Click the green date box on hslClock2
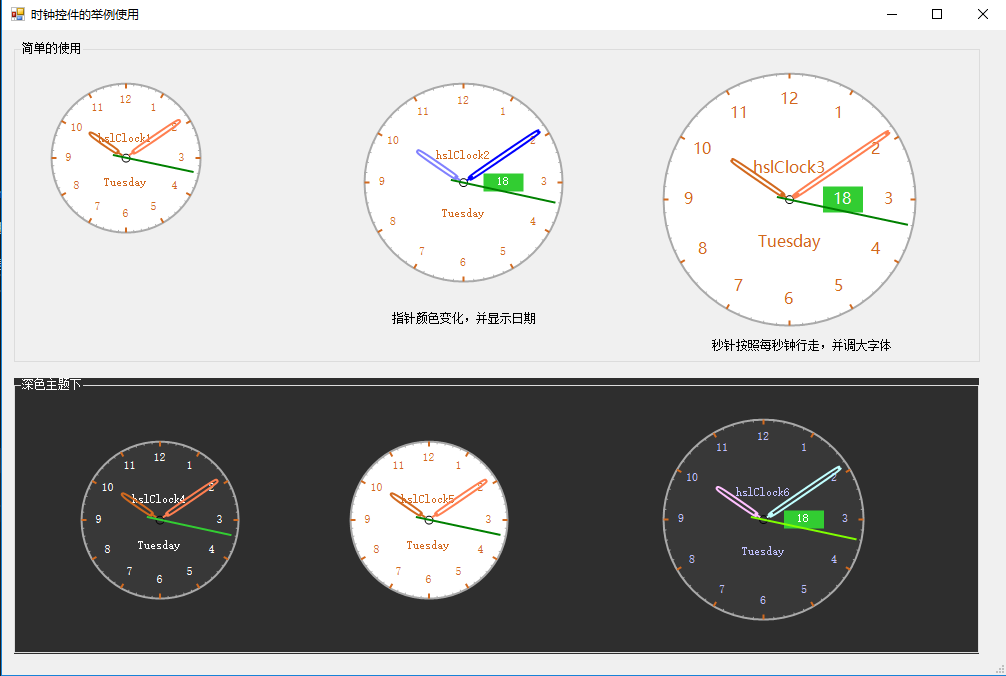Screen dimensions: 1006x676 (x=503, y=182)
